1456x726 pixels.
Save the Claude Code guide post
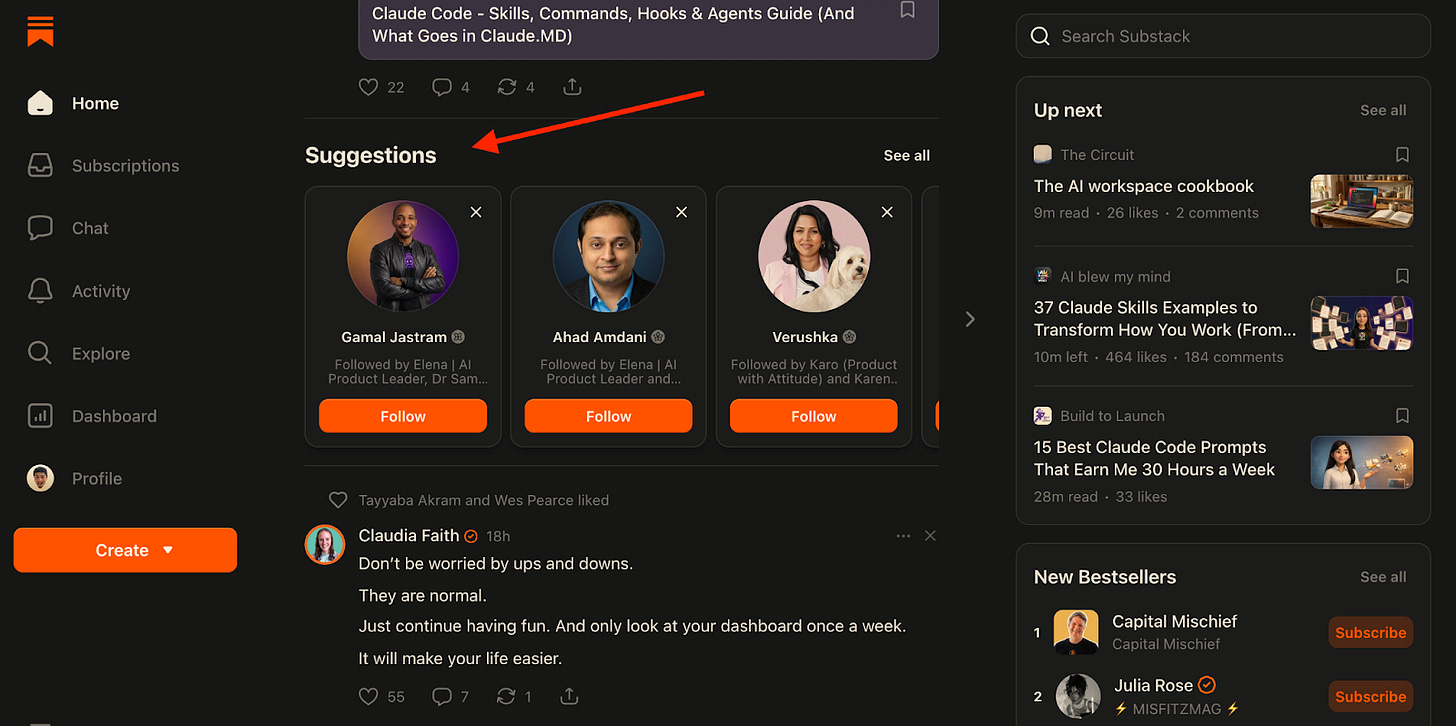(907, 10)
